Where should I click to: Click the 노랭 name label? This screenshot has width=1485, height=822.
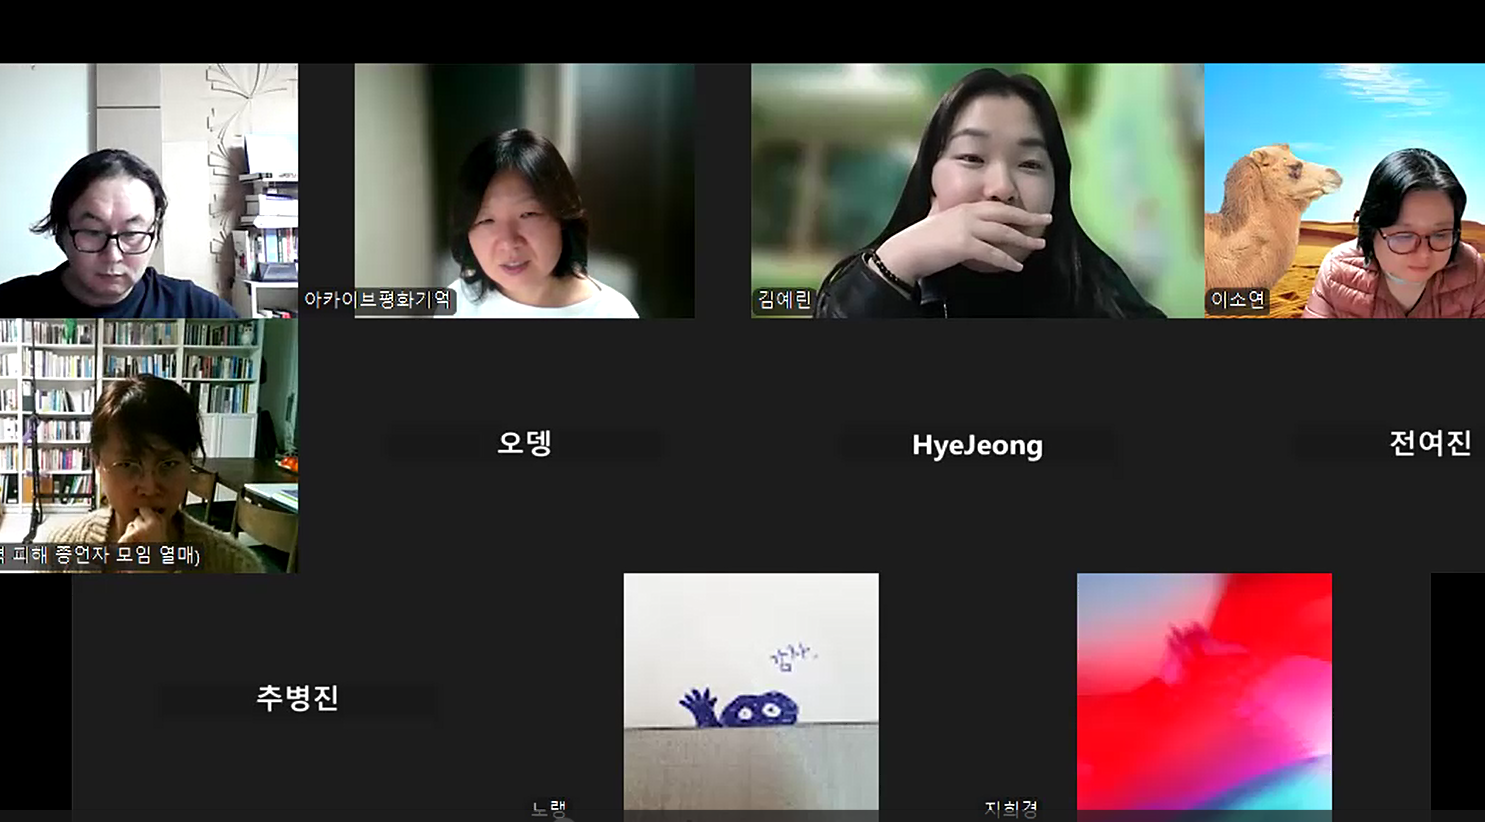pyautogui.click(x=549, y=808)
